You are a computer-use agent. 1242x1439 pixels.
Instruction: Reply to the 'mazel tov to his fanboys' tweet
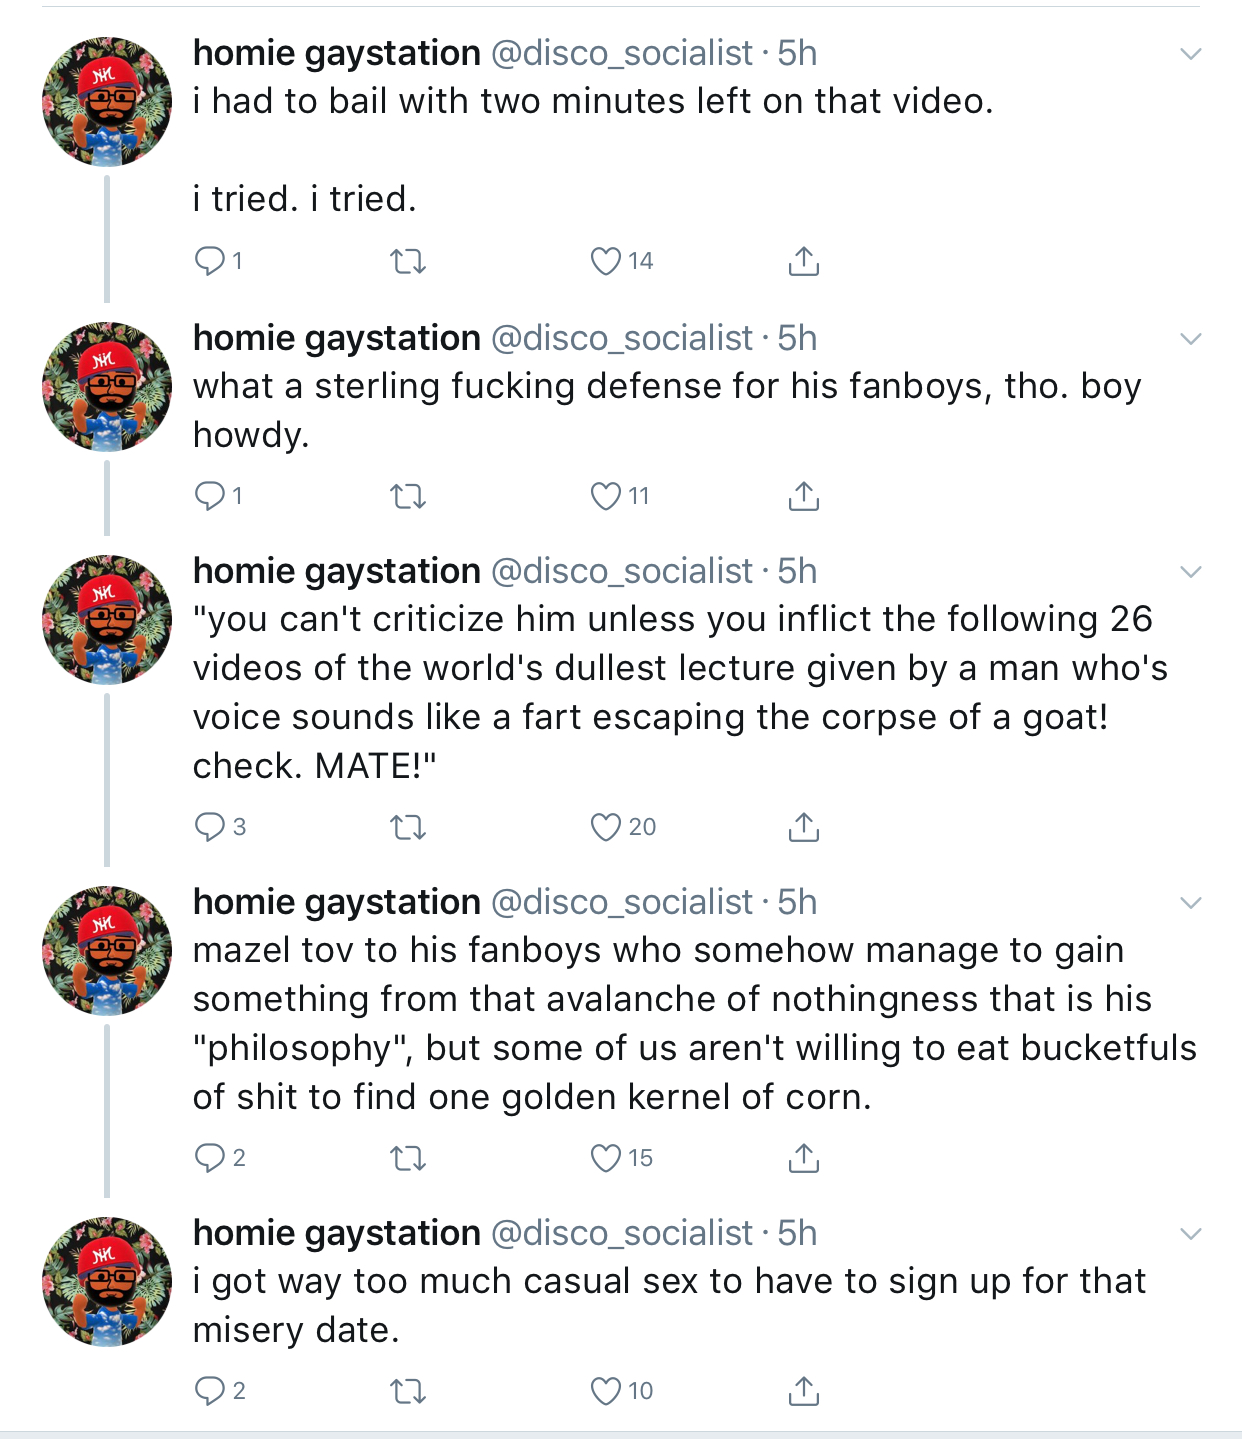[x=210, y=1158]
